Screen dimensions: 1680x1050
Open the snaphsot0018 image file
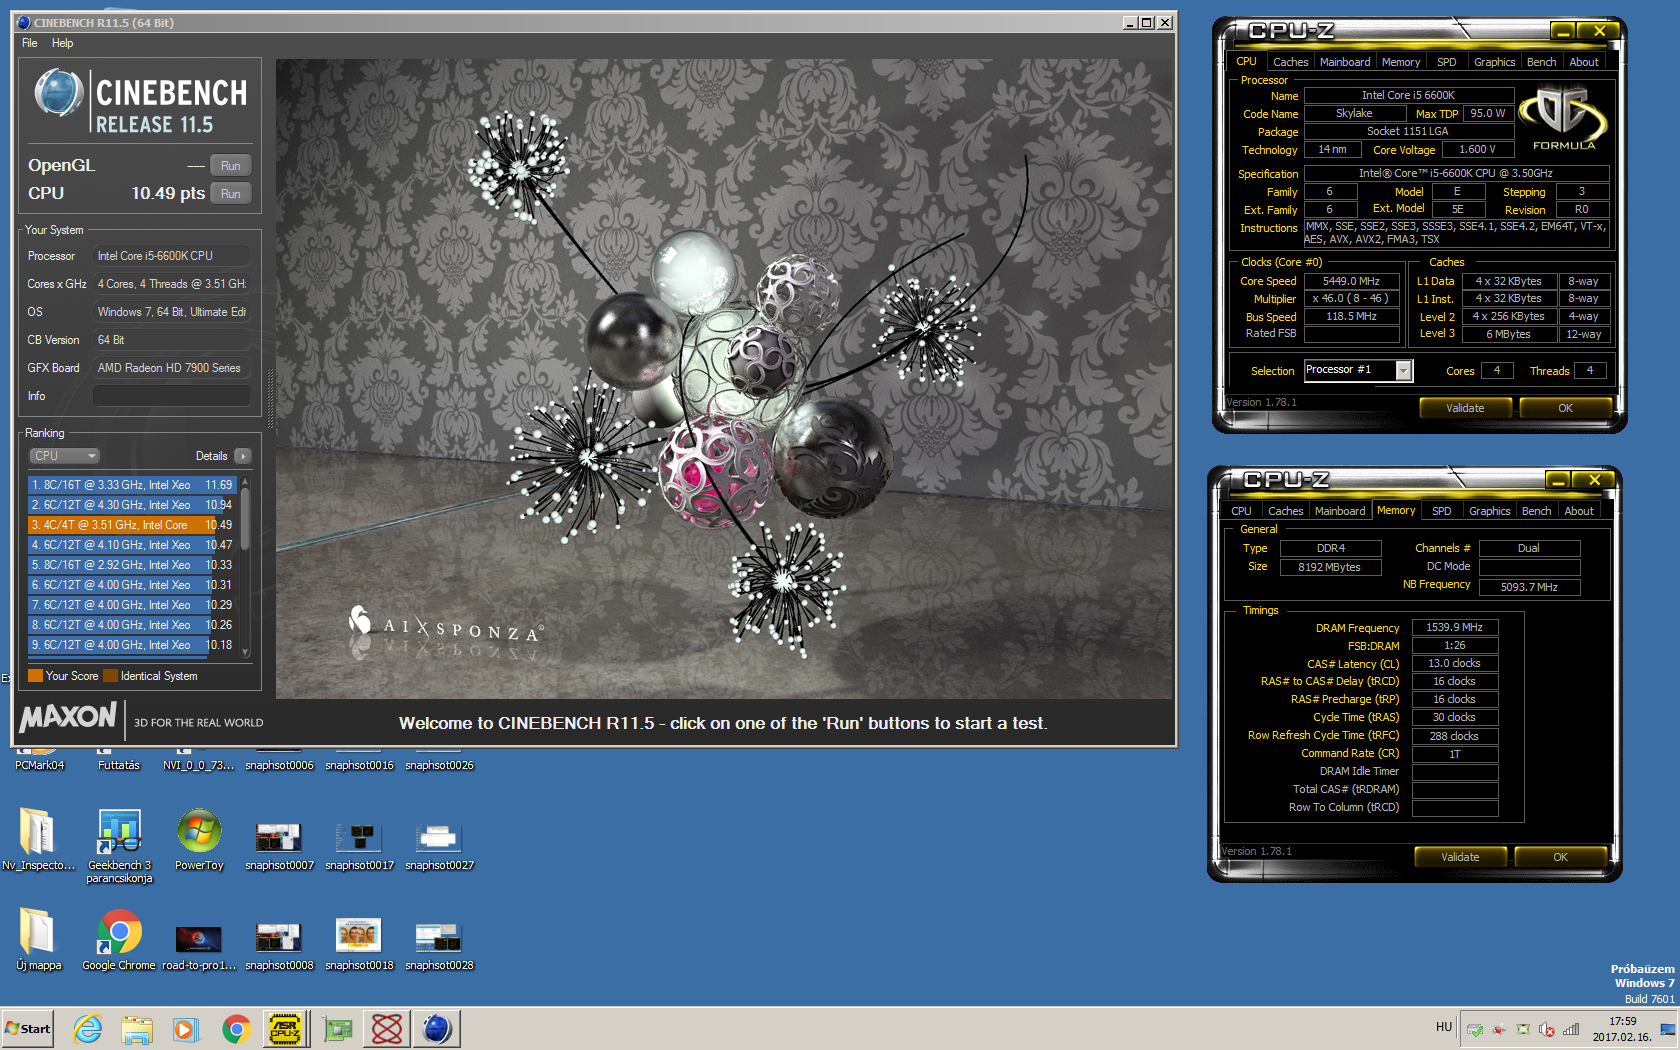point(359,946)
